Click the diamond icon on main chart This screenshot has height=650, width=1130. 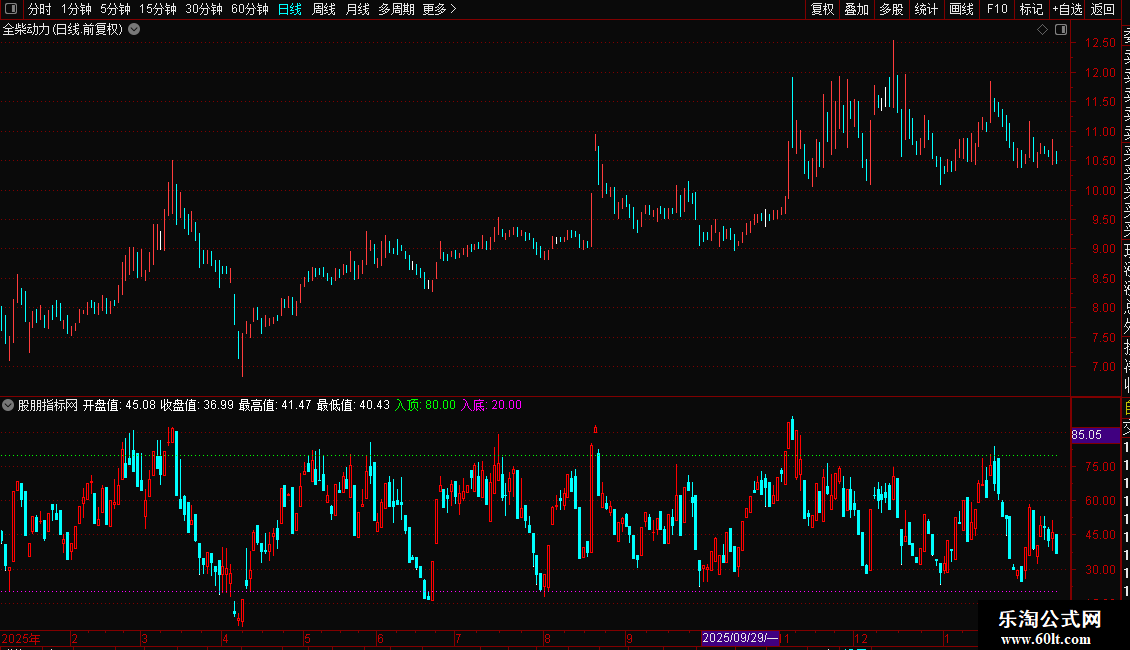click(x=1042, y=30)
